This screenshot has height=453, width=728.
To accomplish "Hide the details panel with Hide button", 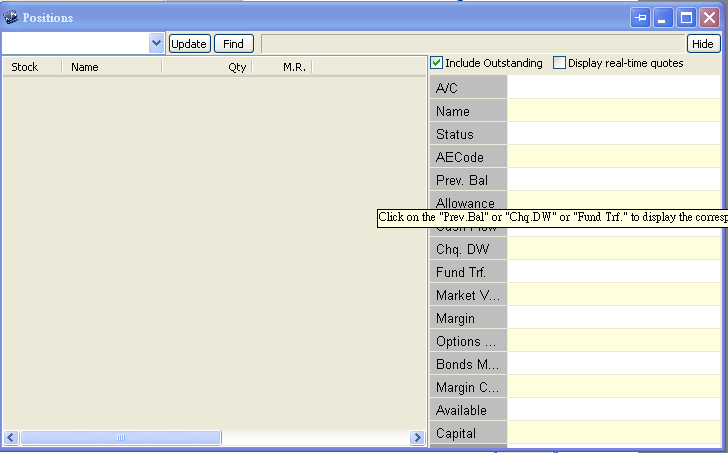I will 703,44.
